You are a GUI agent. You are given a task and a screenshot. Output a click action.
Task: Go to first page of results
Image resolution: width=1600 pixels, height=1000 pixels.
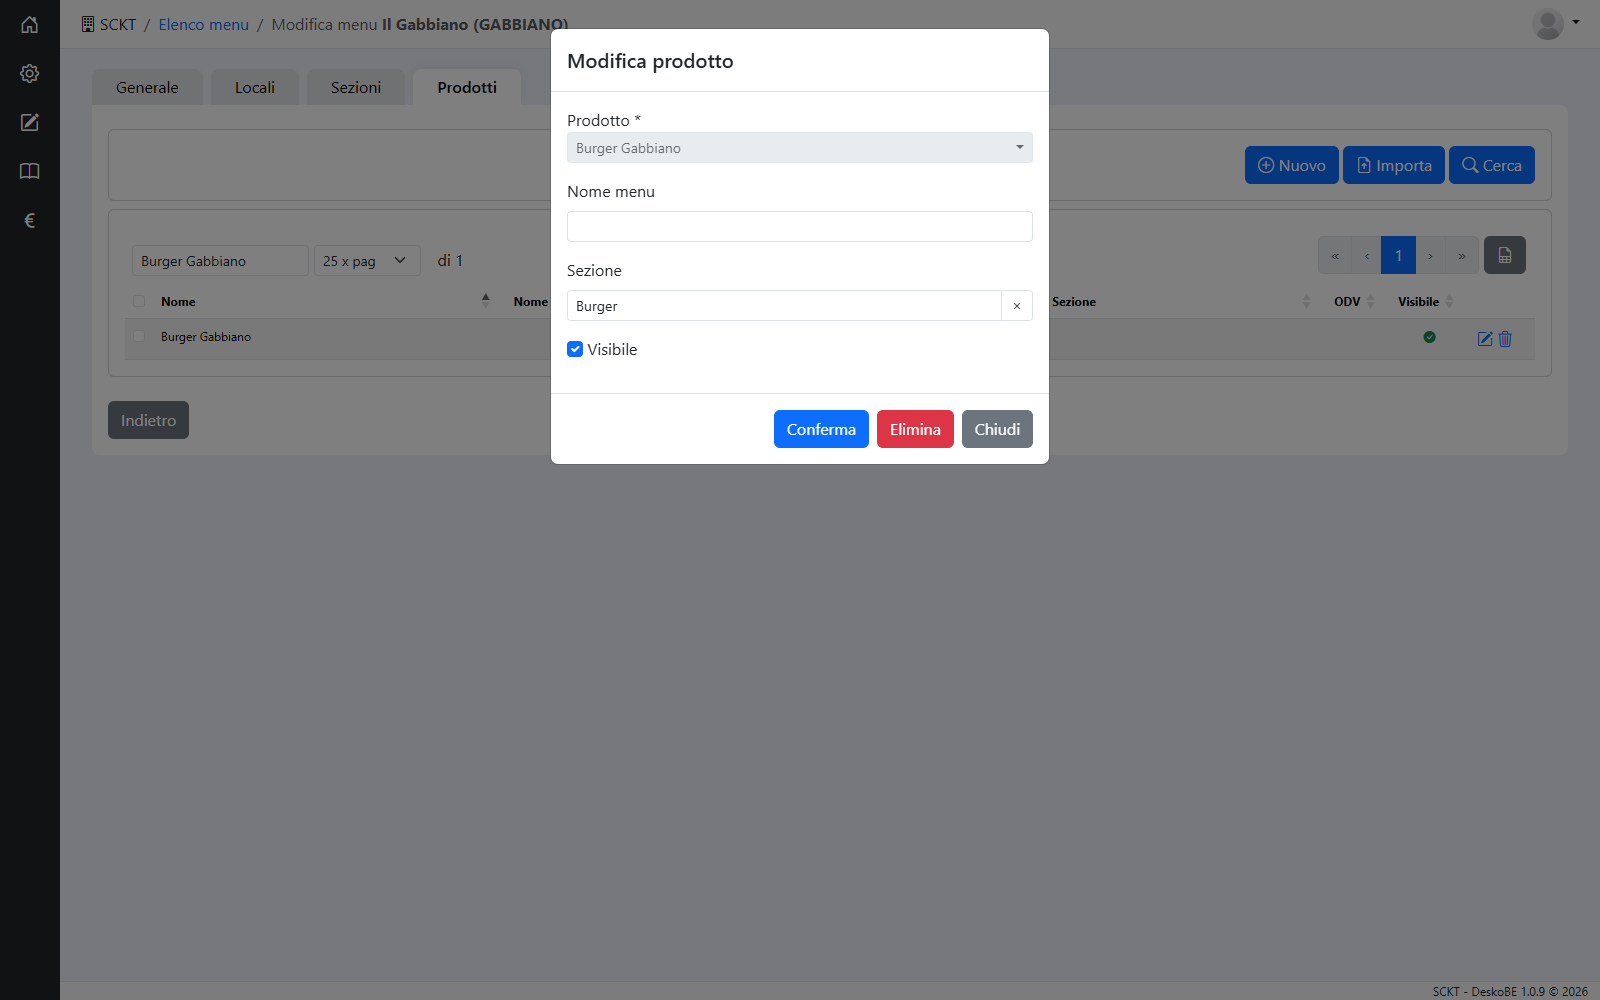point(1335,256)
